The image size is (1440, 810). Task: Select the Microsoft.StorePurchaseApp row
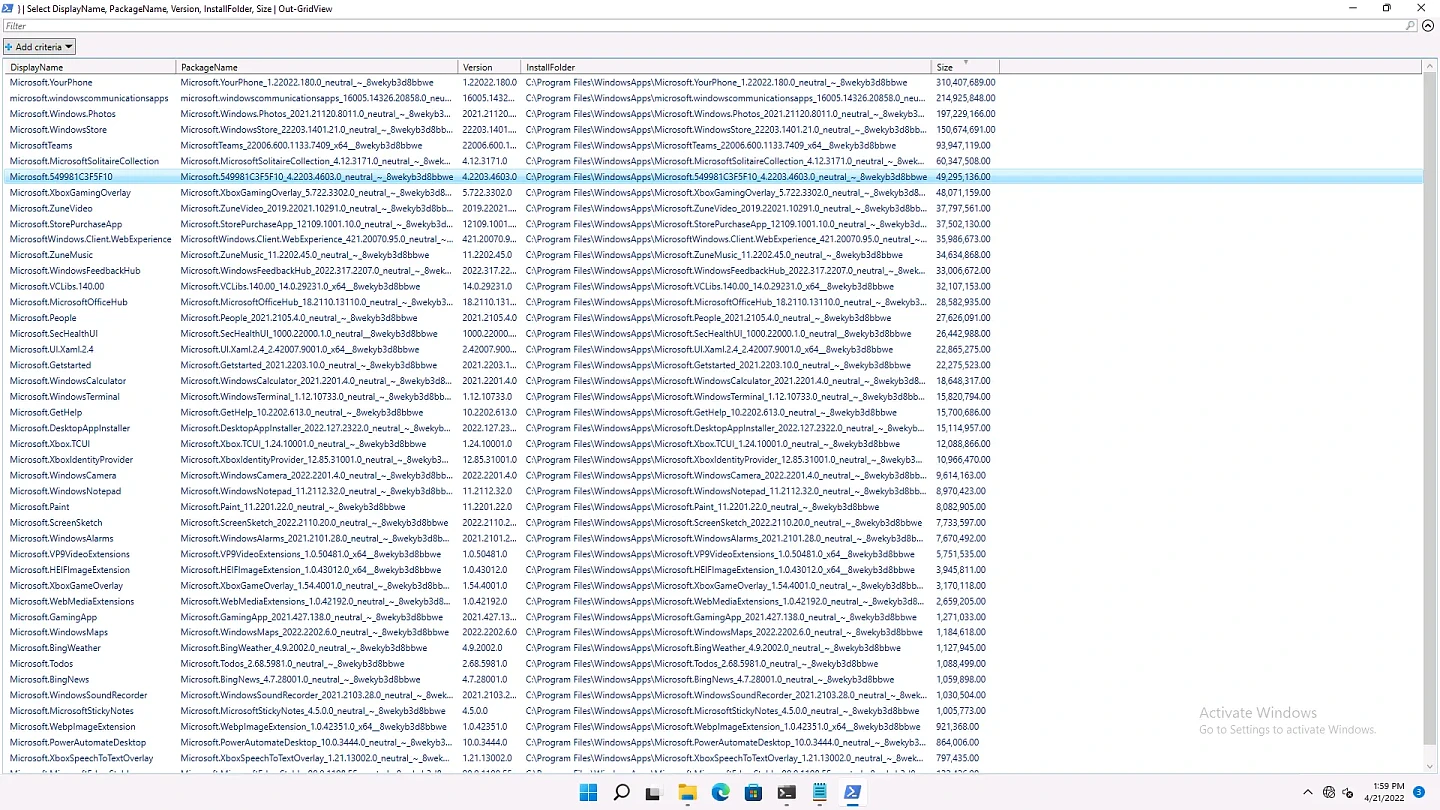[713, 224]
